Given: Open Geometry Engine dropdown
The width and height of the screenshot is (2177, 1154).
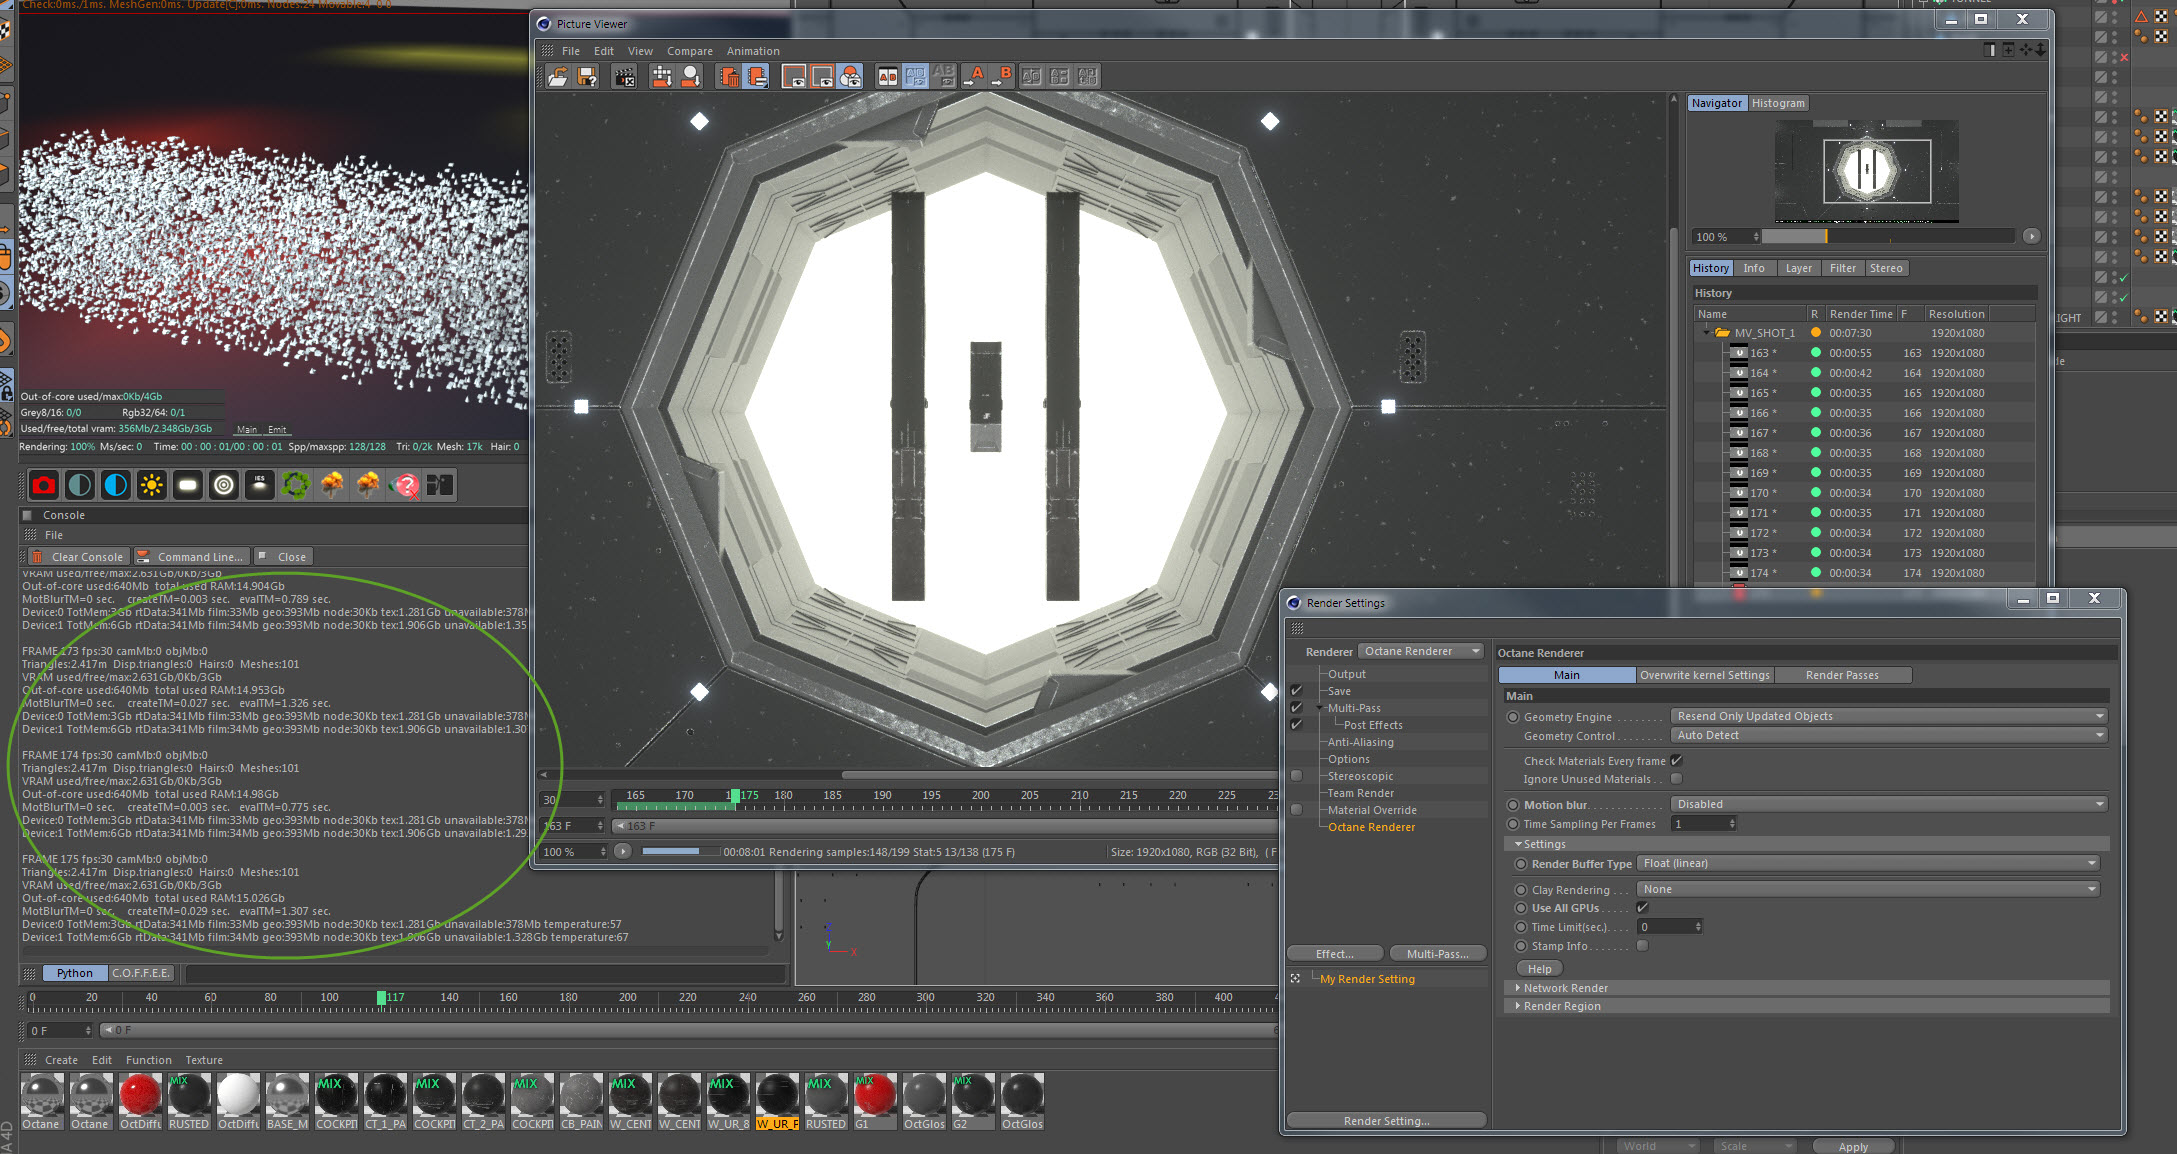Looking at the screenshot, I should click(x=1889, y=716).
